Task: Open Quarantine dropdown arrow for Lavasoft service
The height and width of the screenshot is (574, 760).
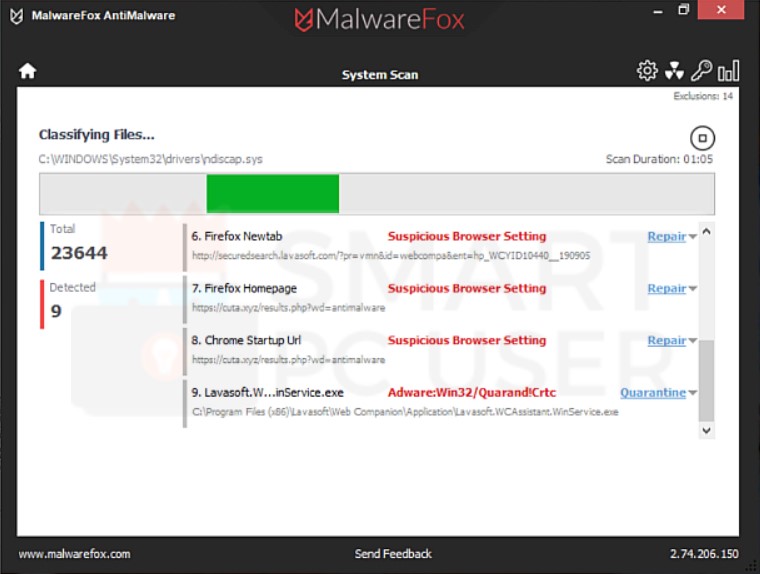Action: [x=693, y=394]
